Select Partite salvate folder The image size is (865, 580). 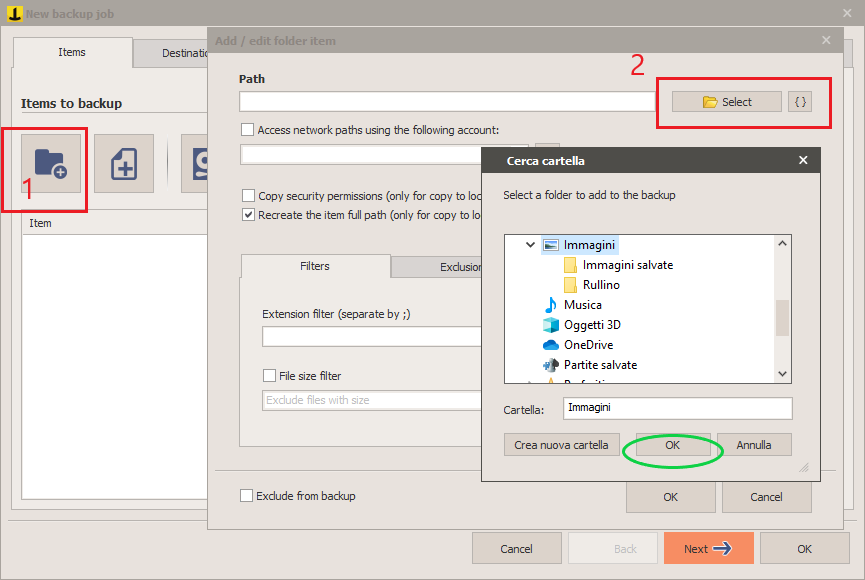(600, 365)
